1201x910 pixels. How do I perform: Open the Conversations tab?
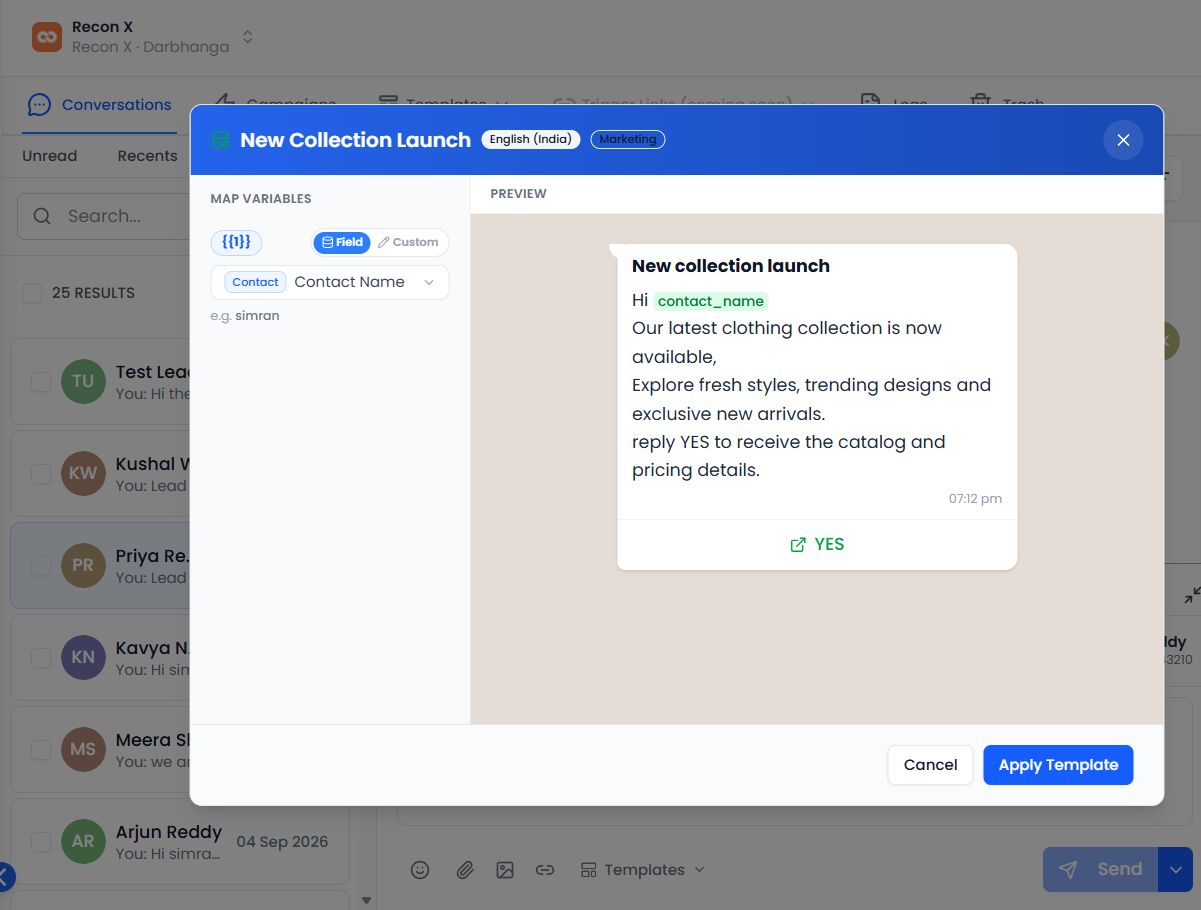[x=99, y=105]
